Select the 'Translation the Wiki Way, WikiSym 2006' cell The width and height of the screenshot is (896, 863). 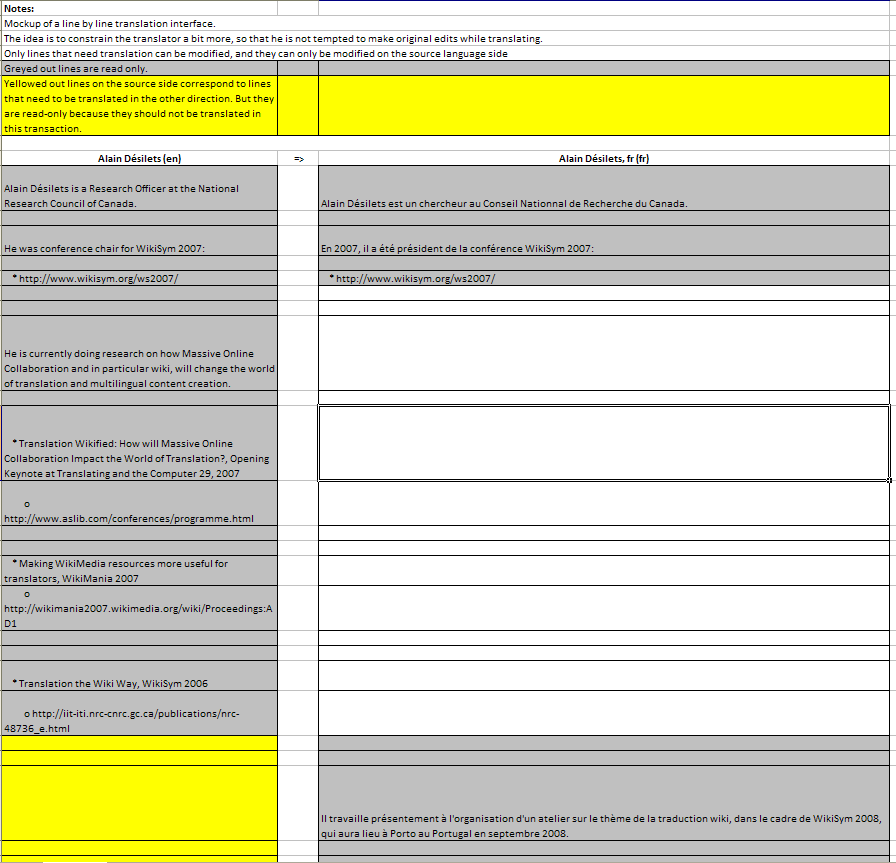139,676
